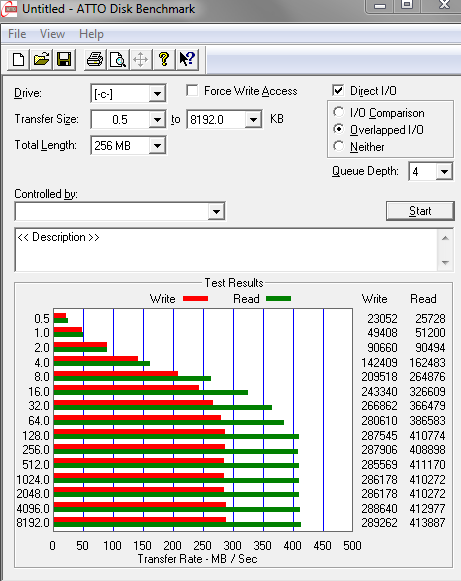Click the Print Preview toolbar icon
The width and height of the screenshot is (461, 581).
coord(118,59)
